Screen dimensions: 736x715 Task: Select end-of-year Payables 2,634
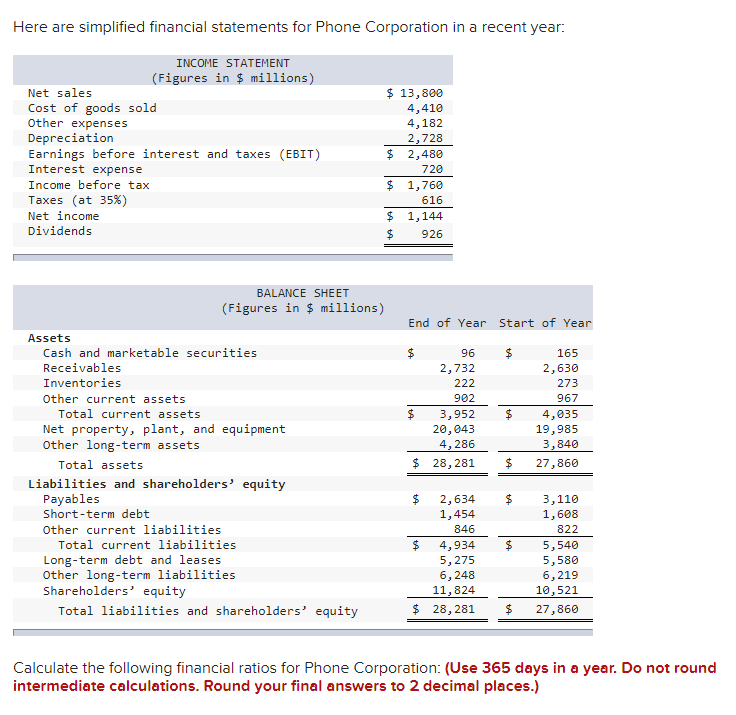457,499
